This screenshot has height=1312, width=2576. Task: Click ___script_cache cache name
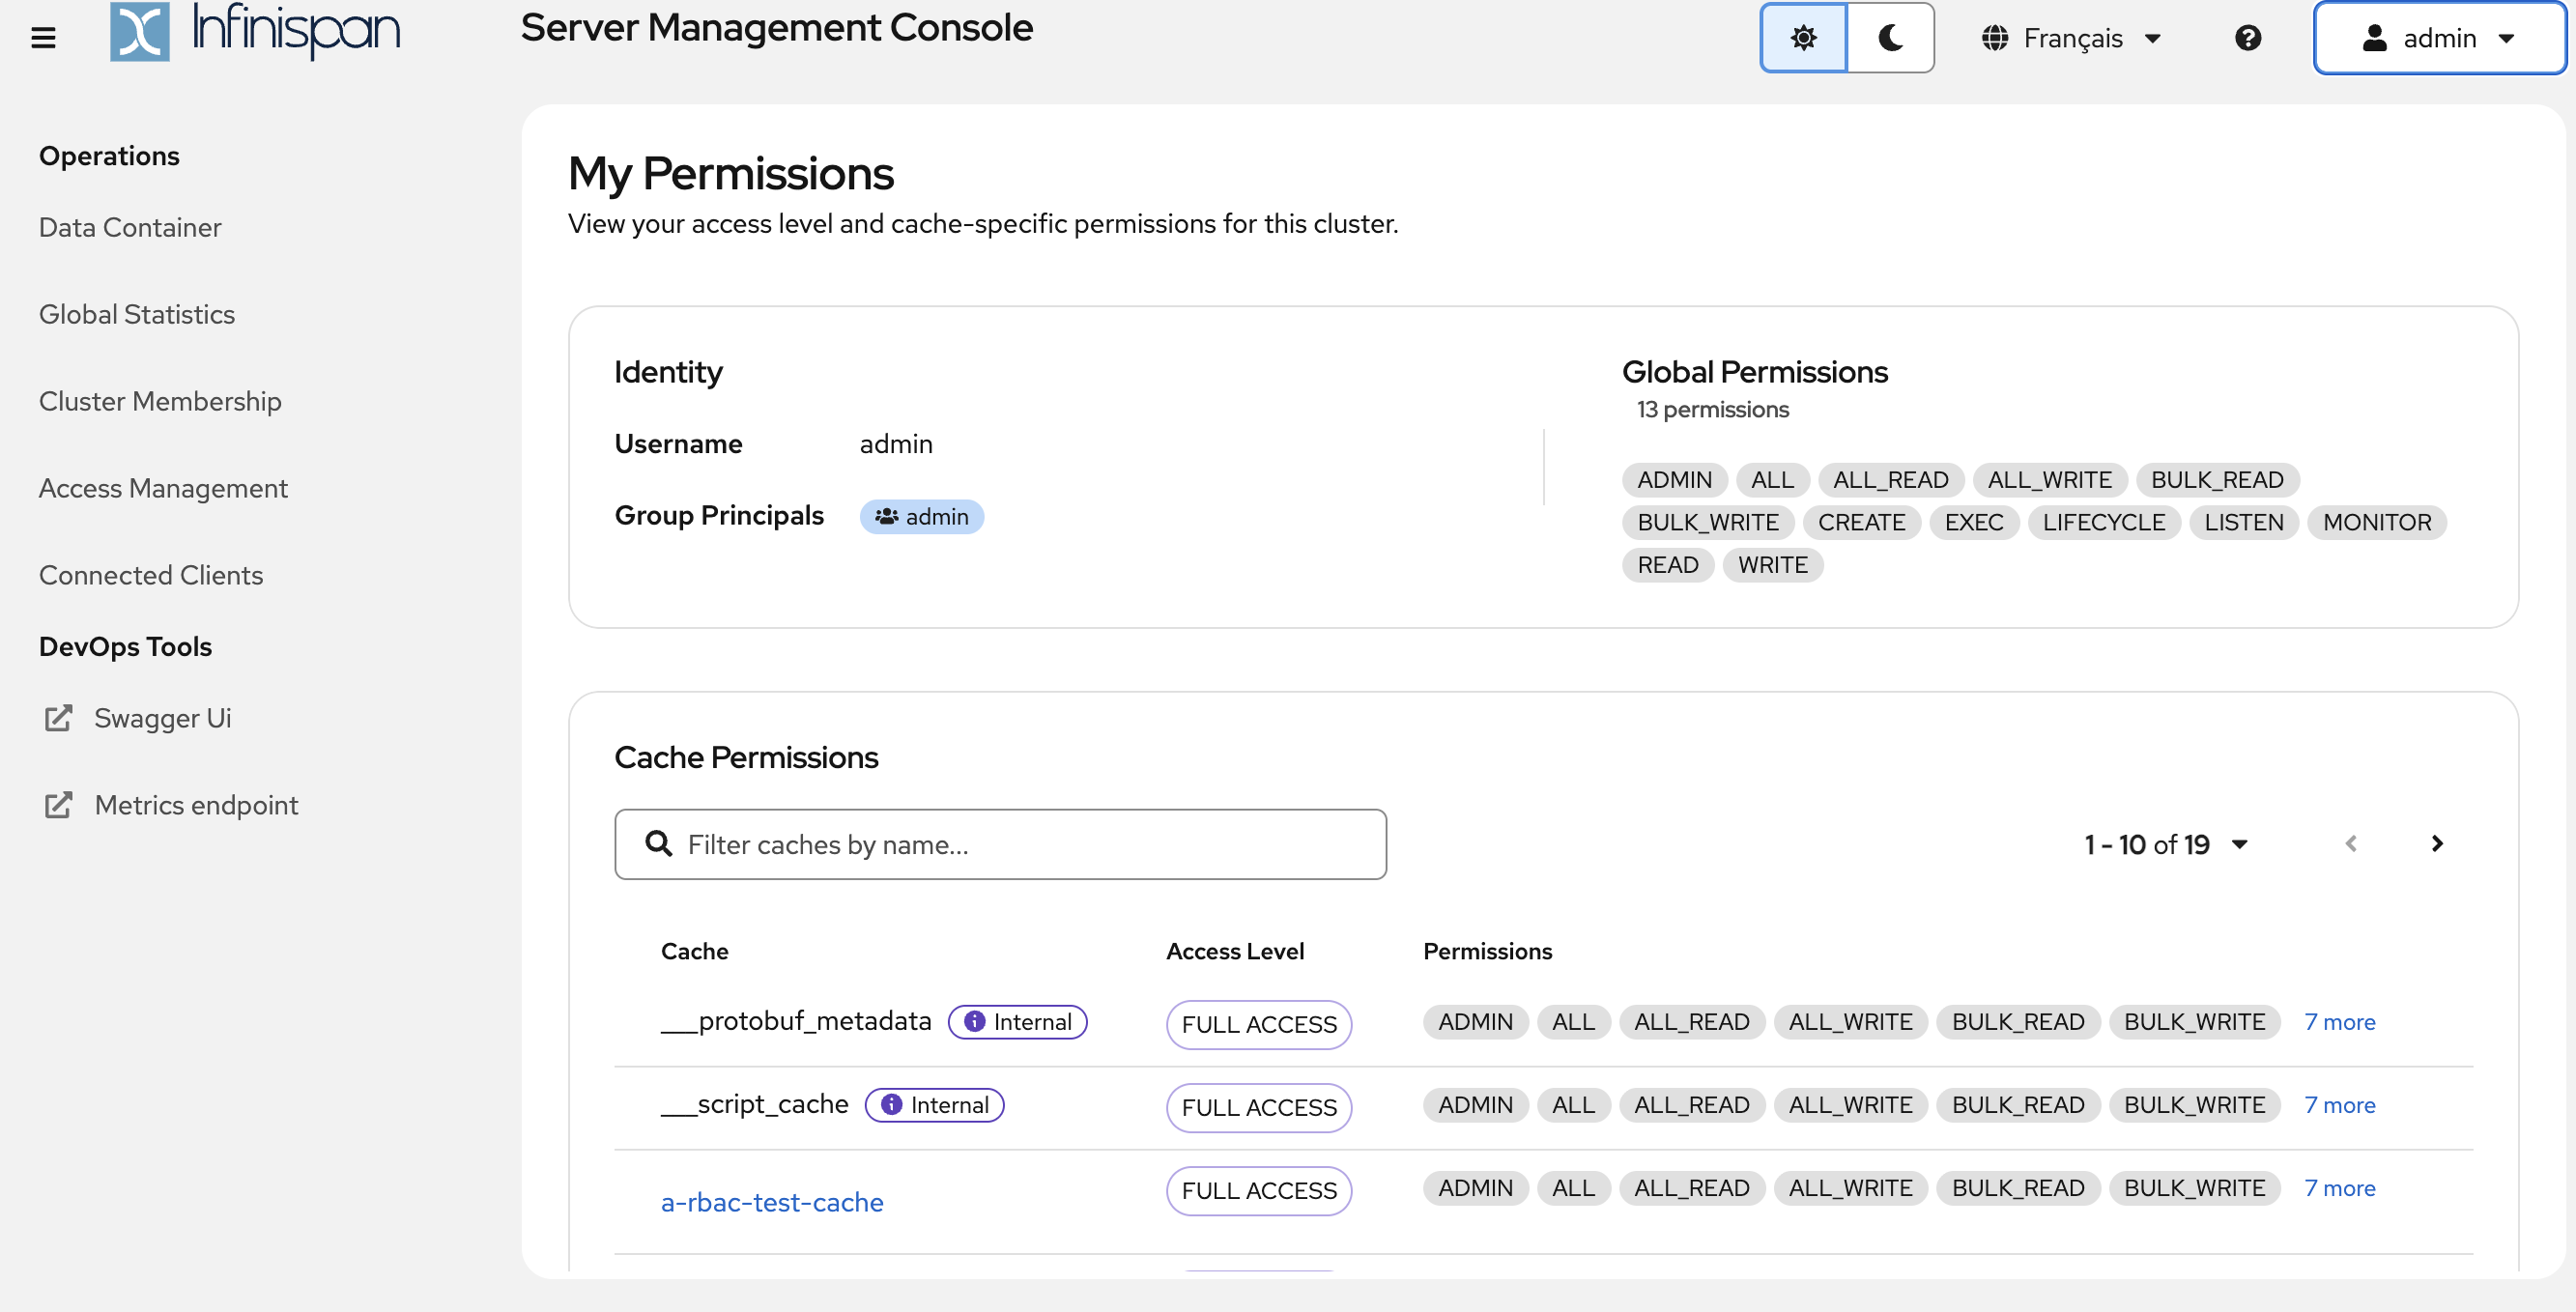(754, 1104)
